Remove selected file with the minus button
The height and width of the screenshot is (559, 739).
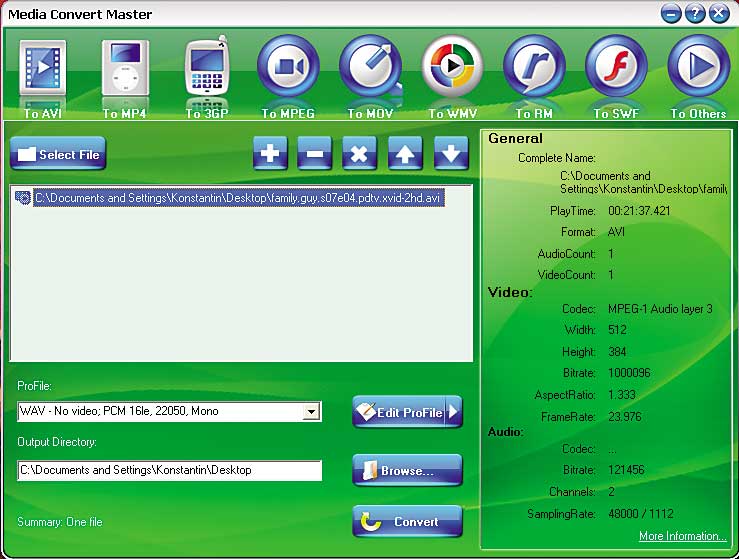[315, 153]
